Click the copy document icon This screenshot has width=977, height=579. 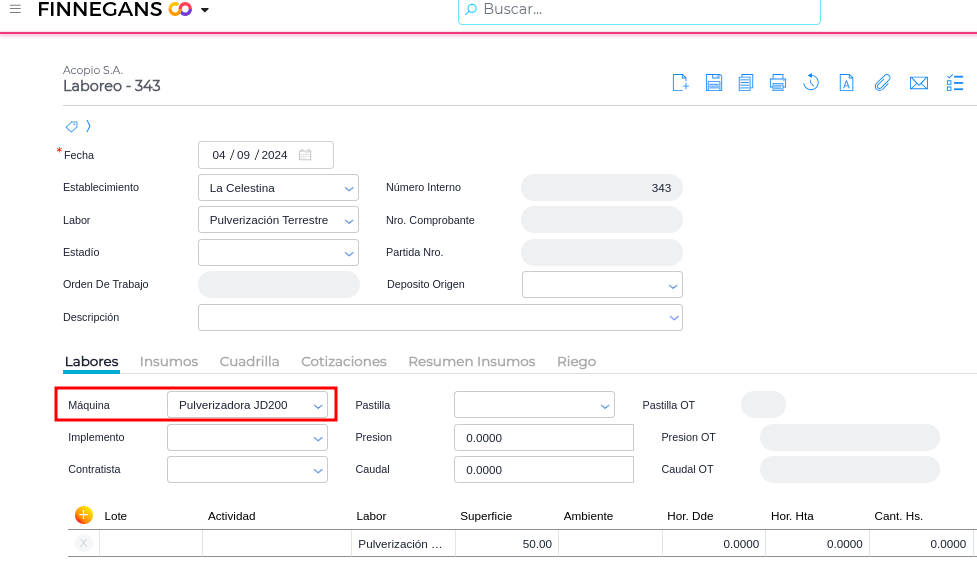[x=746, y=83]
